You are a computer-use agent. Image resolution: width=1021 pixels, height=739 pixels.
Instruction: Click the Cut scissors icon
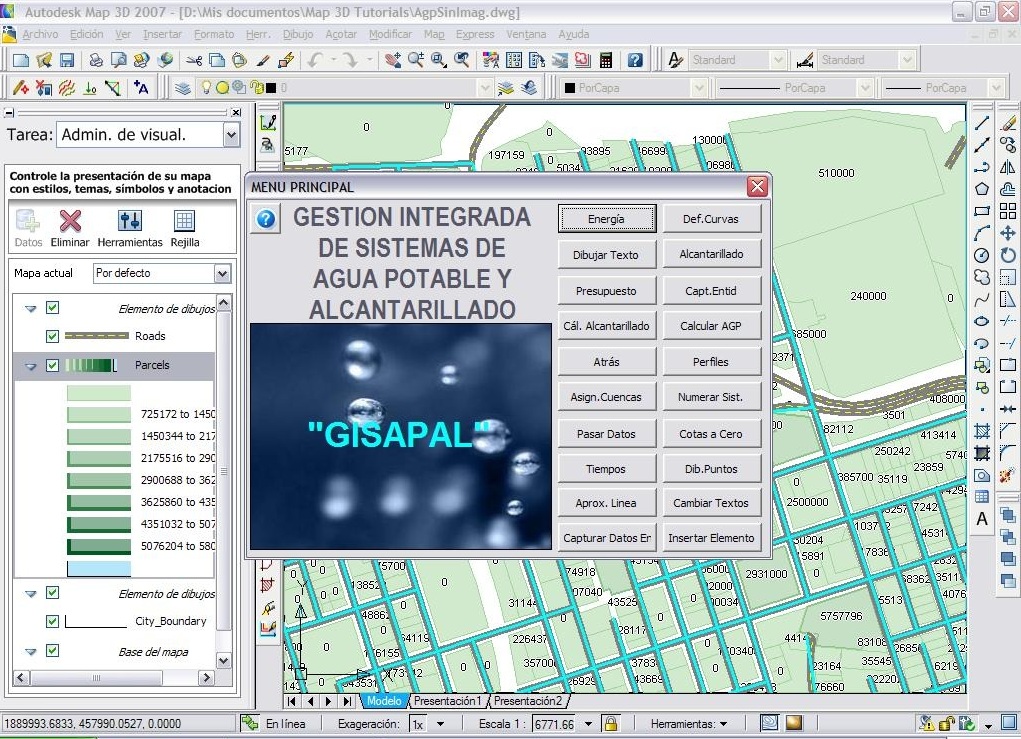[194, 60]
